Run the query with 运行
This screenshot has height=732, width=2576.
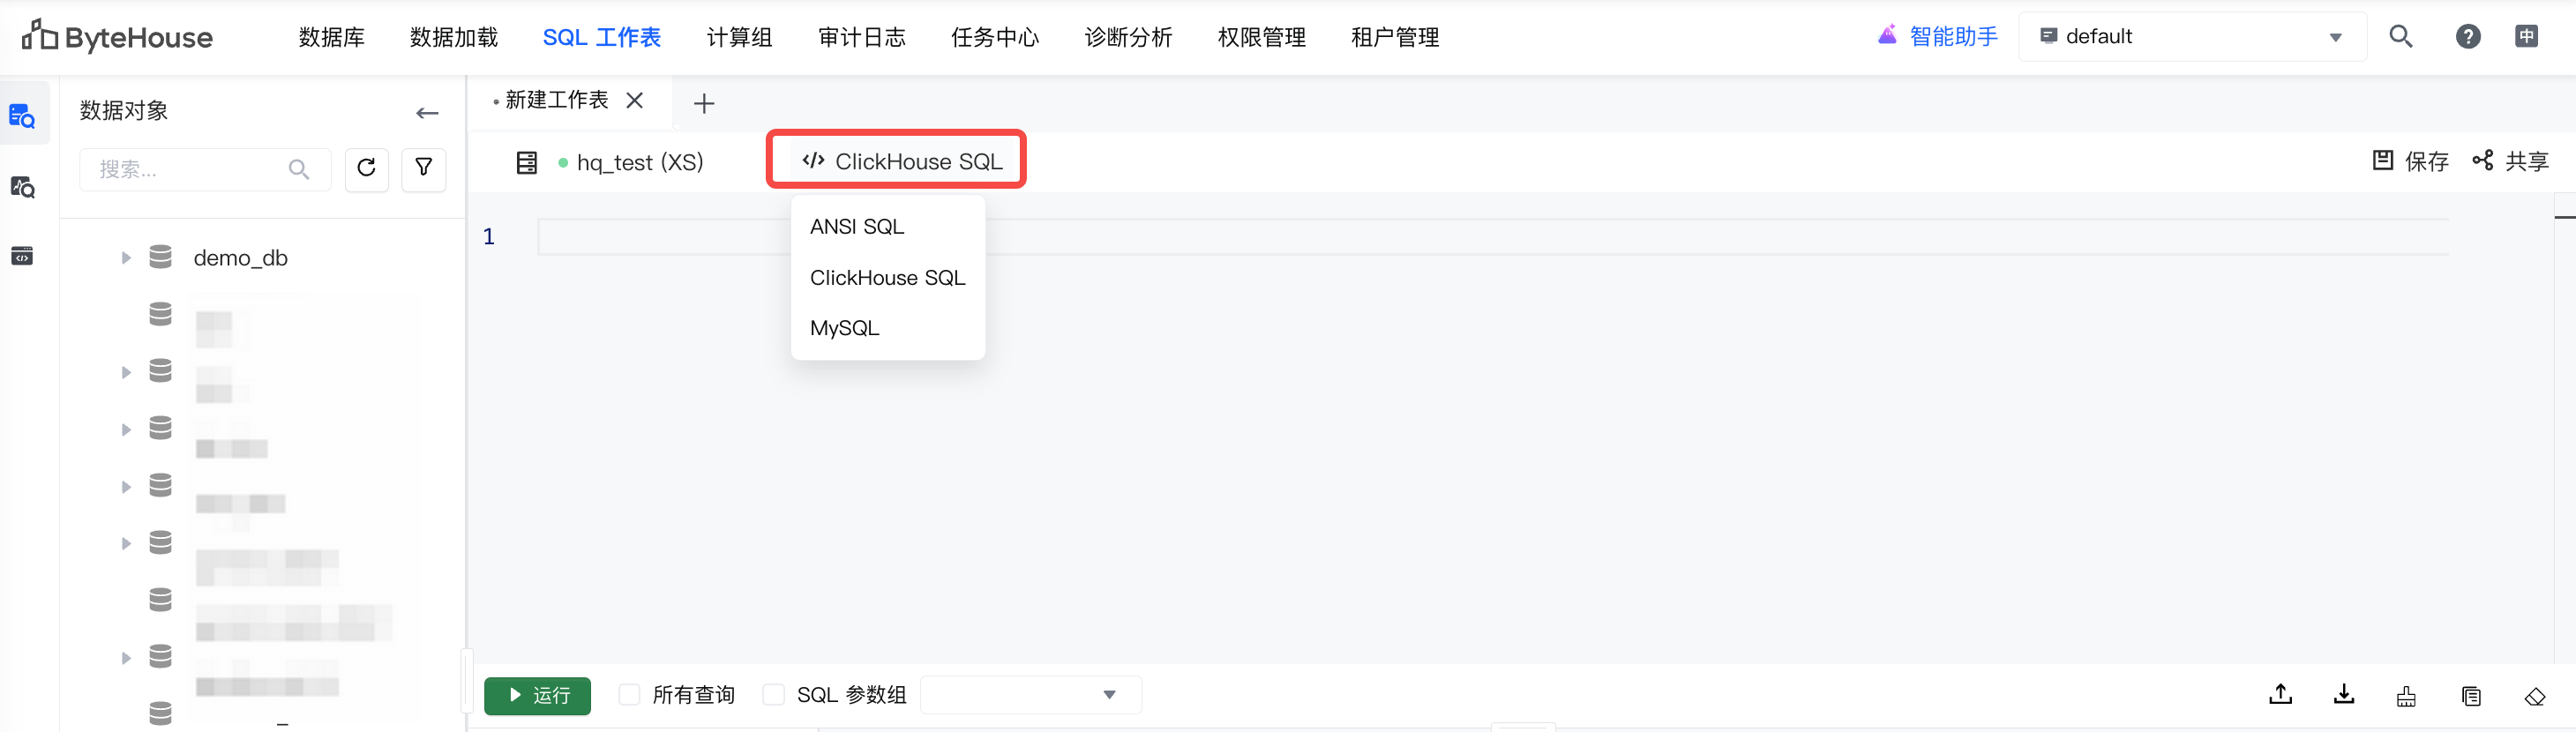537,696
